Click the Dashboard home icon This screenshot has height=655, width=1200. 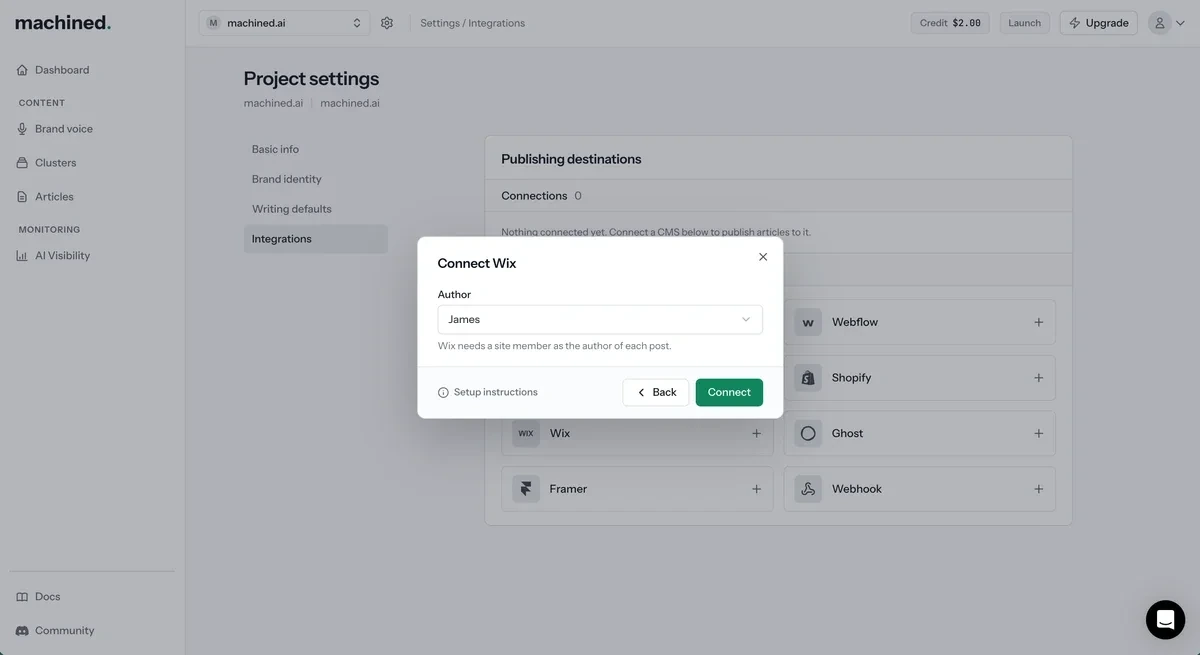coord(23,70)
